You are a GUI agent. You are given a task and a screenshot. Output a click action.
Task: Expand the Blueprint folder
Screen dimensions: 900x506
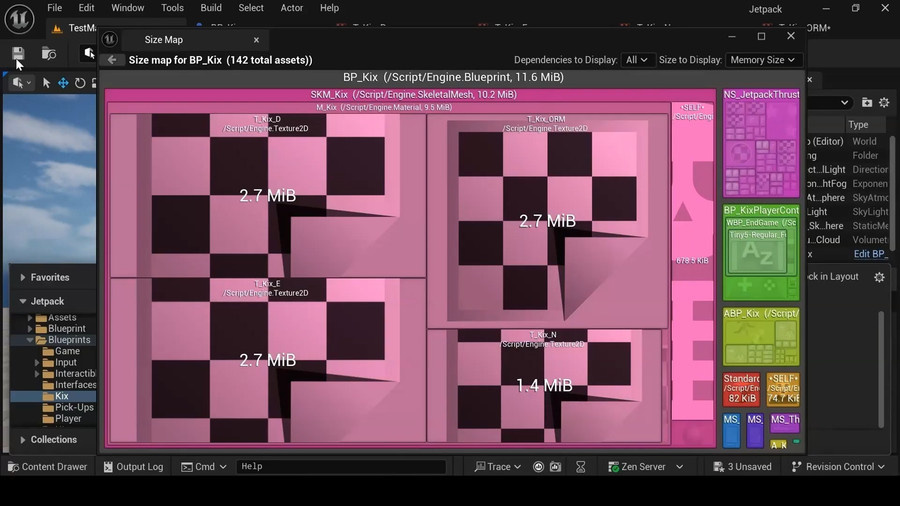(x=30, y=329)
